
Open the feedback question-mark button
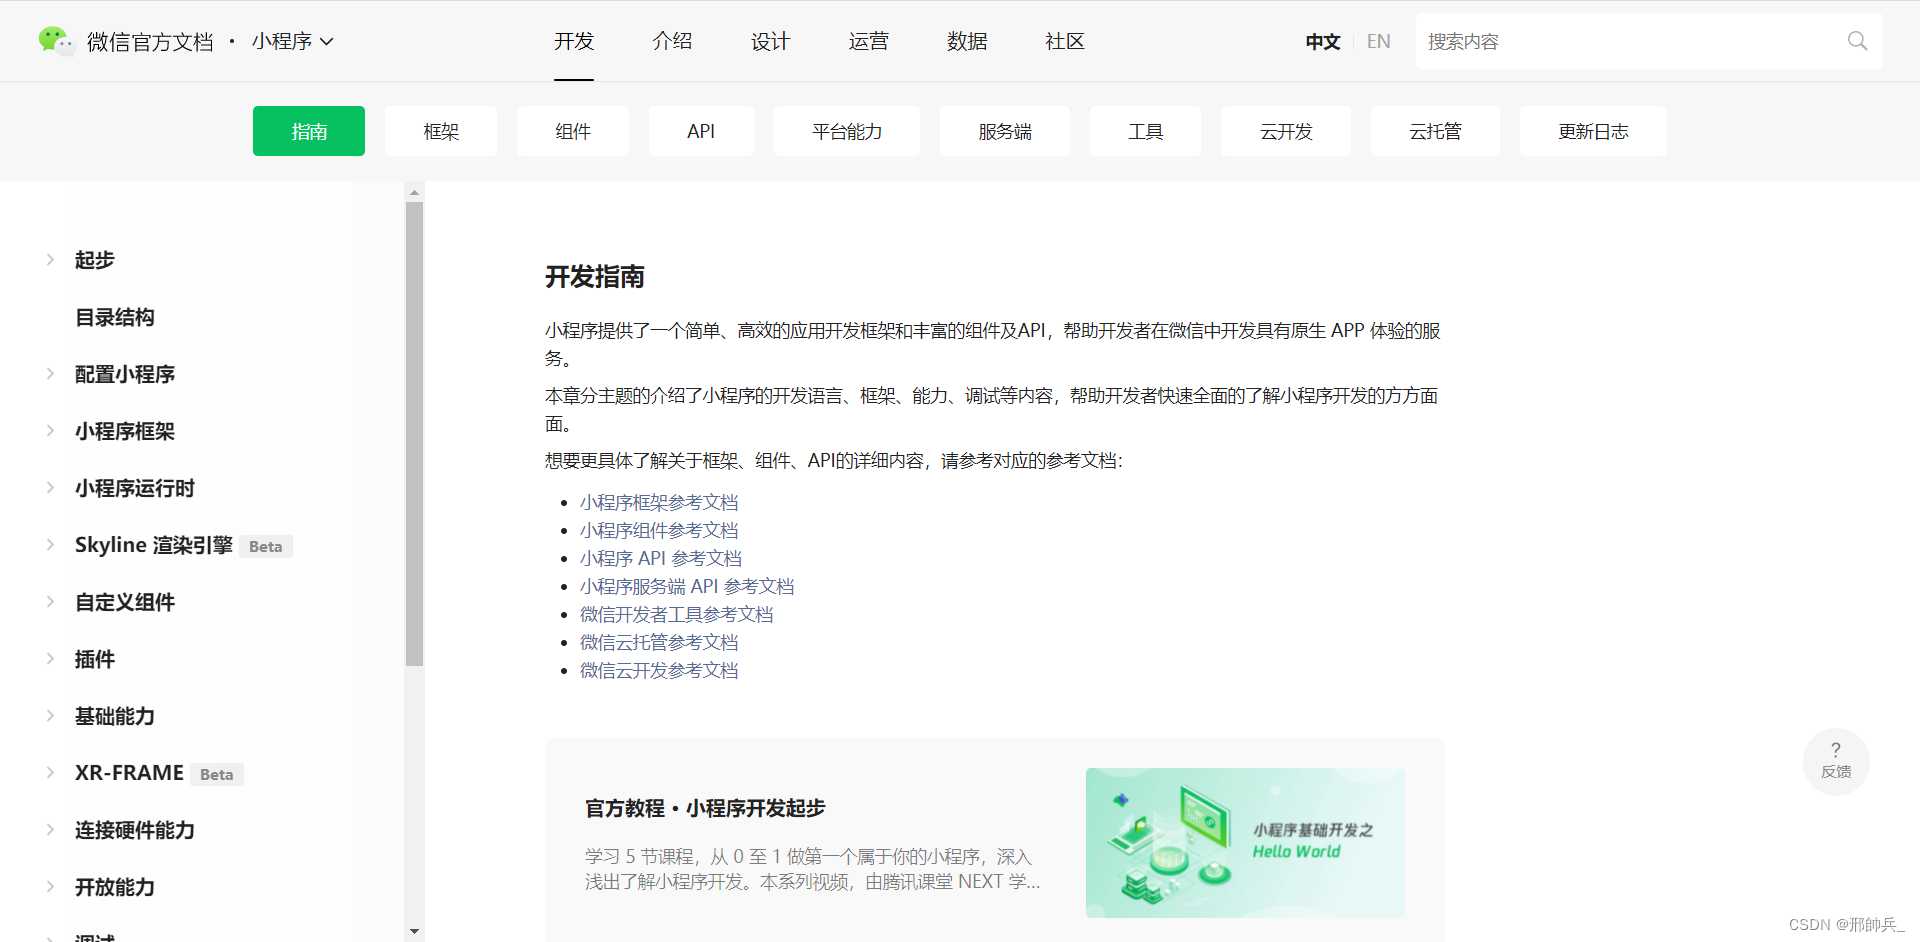1836,761
